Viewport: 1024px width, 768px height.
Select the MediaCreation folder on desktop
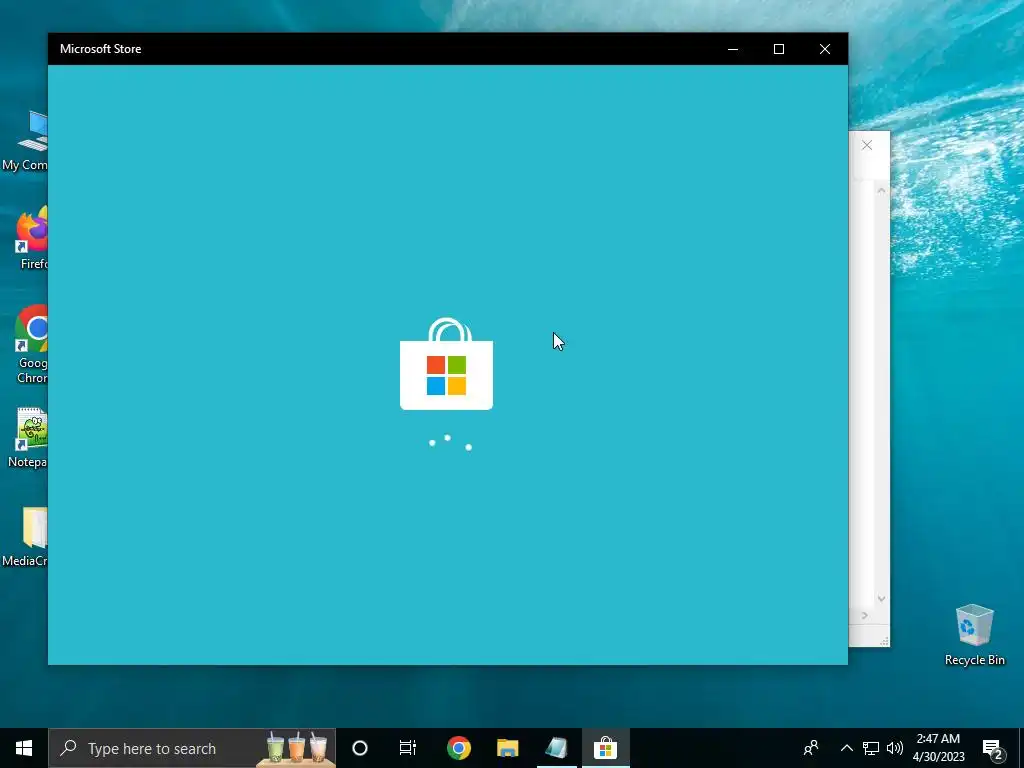pyautogui.click(x=26, y=537)
